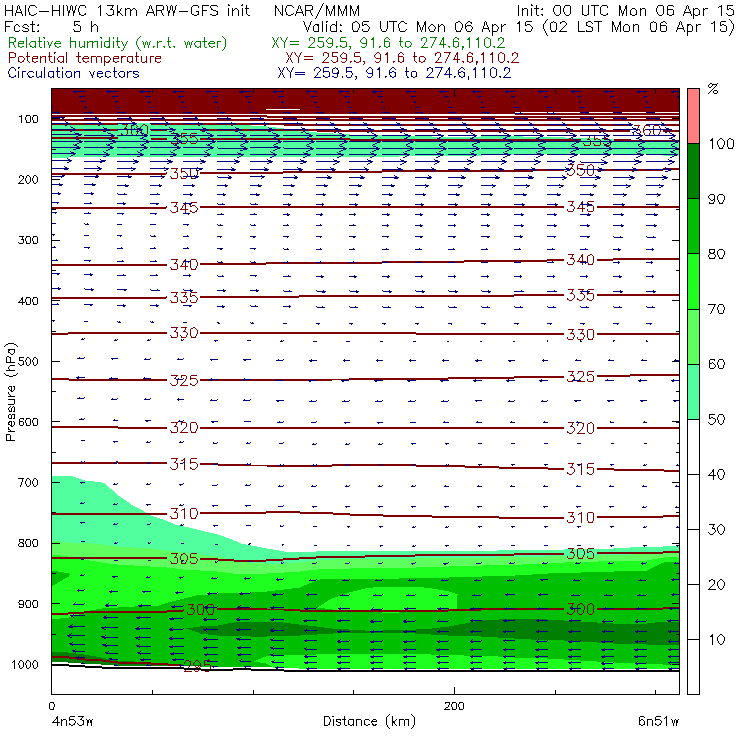The width and height of the screenshot is (740, 740).
Task: Click the left '335' isentrope contour label
Action: point(184,298)
